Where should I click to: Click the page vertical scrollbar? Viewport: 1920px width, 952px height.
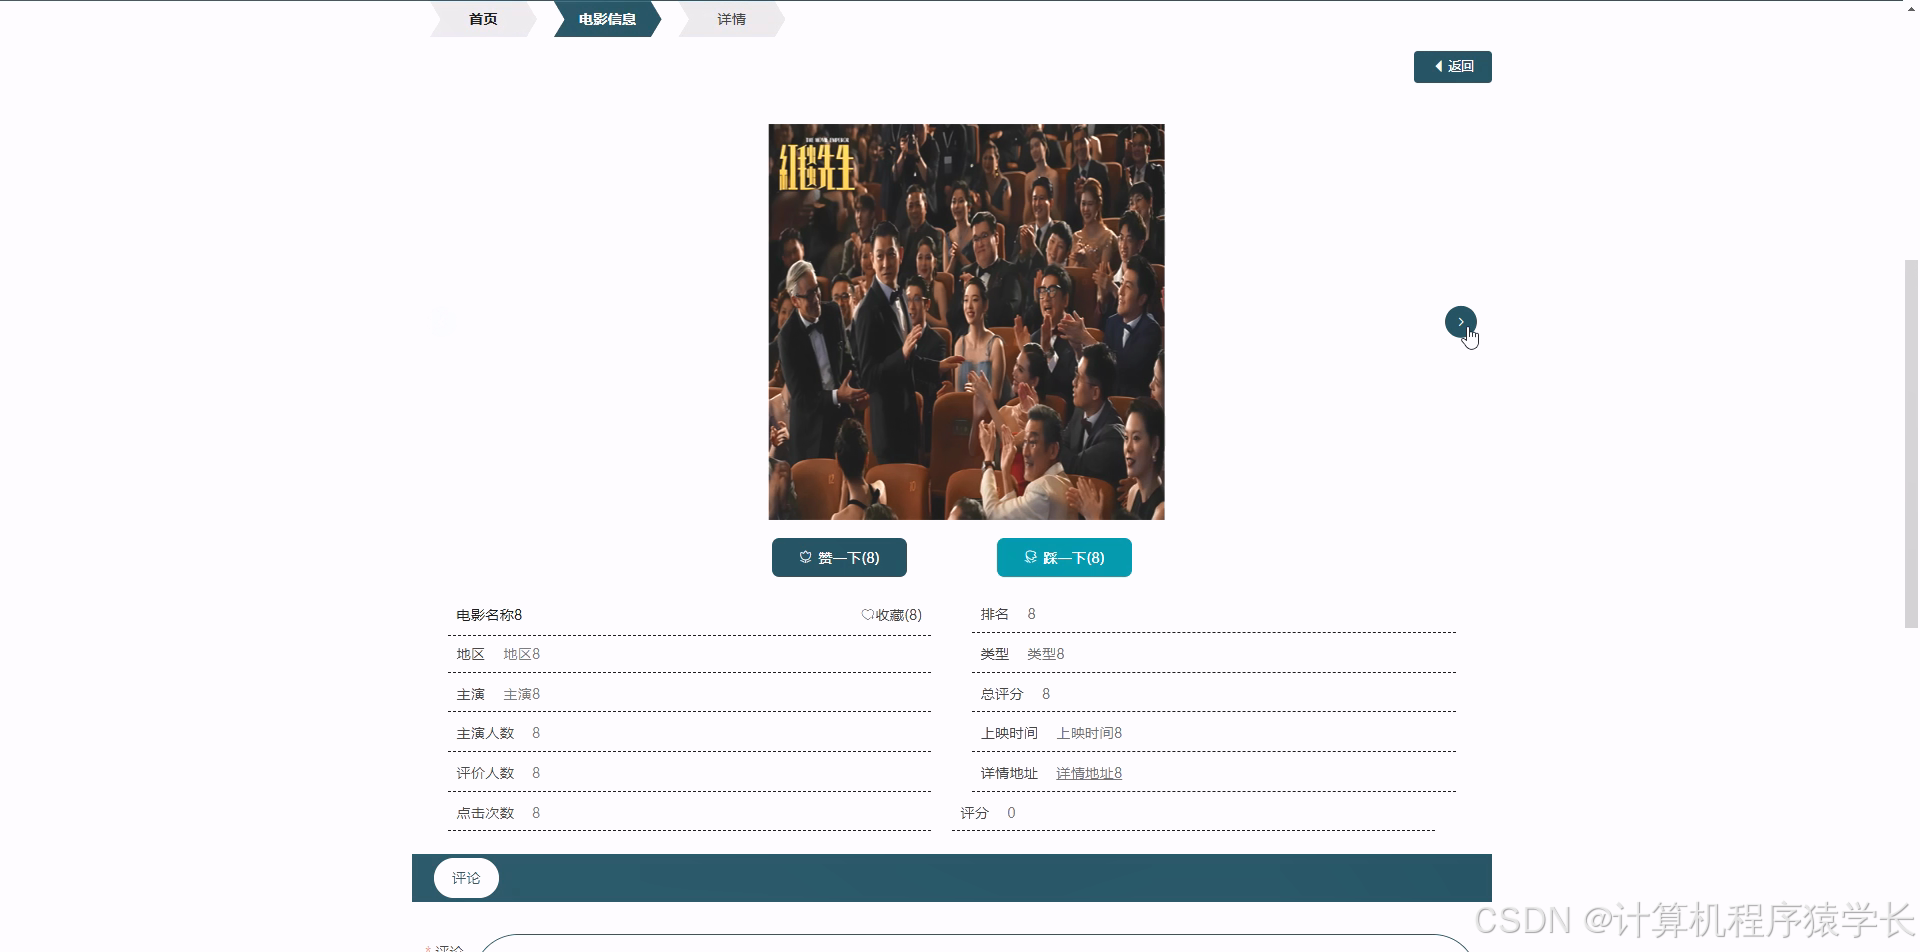tap(1911, 444)
